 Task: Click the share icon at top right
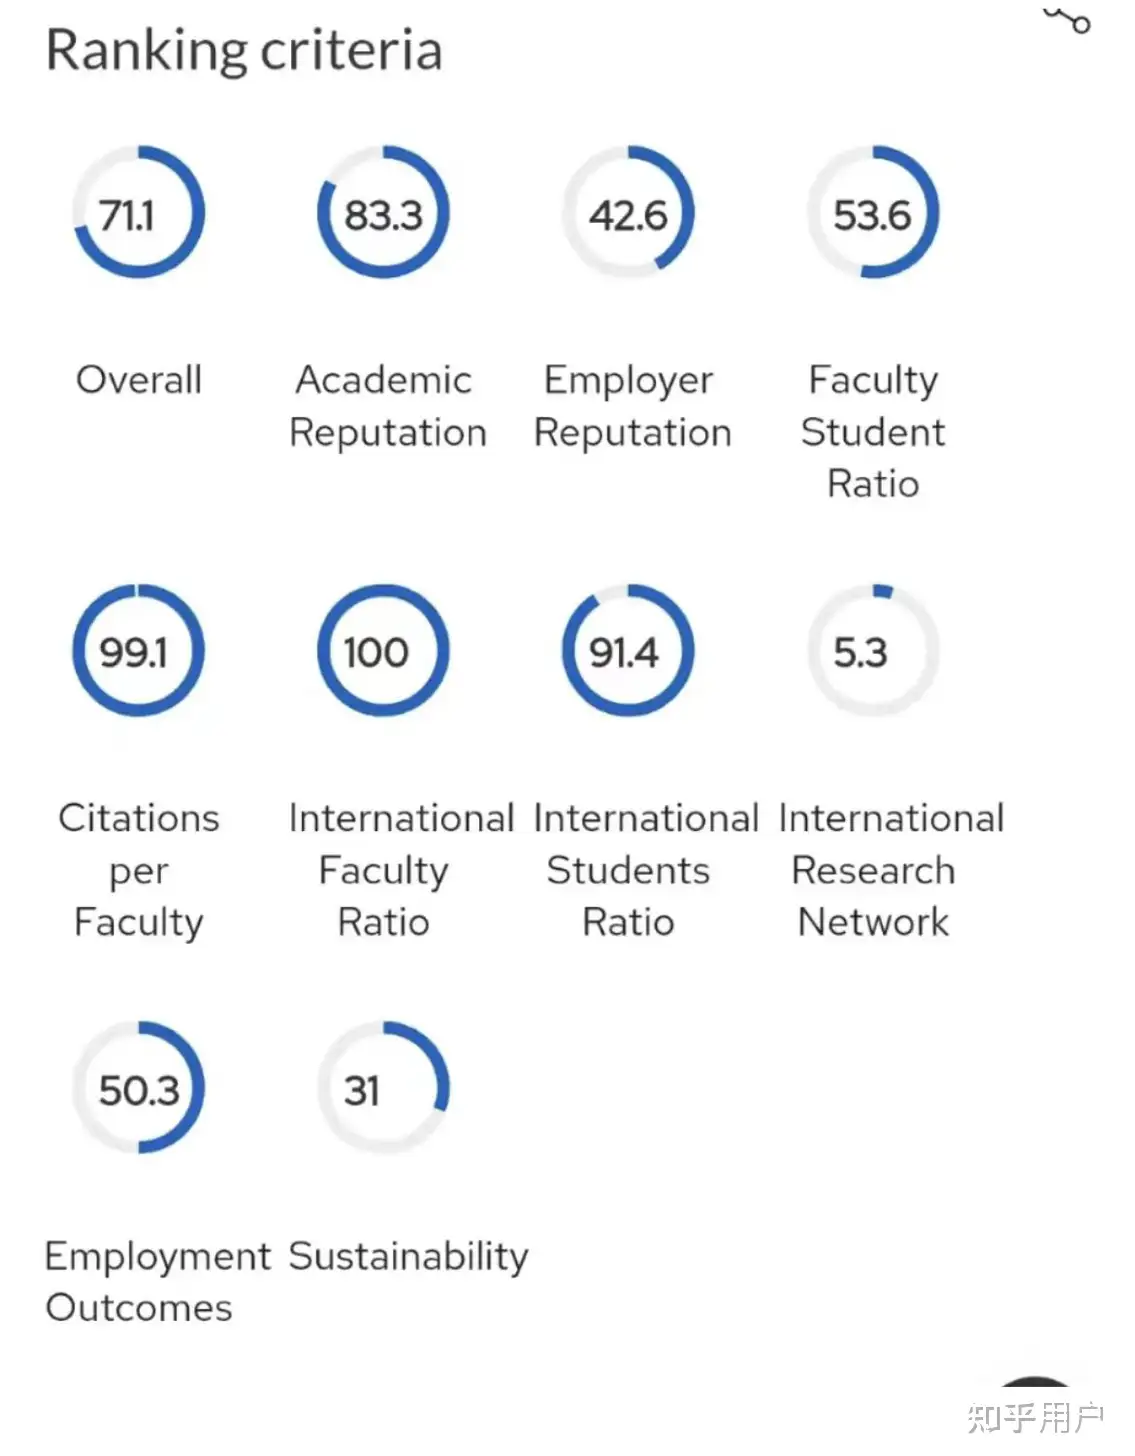tap(1067, 19)
